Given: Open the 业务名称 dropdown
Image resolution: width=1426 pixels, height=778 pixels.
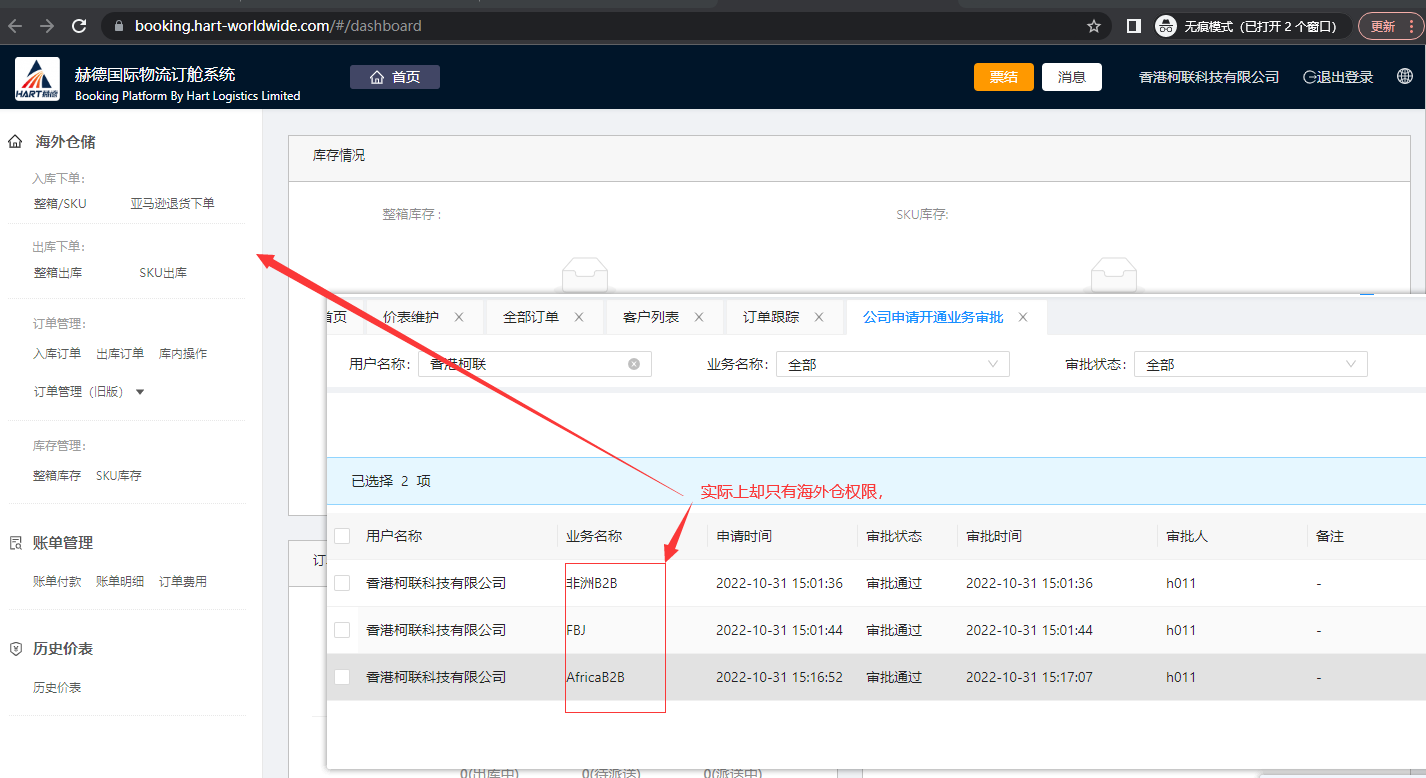Looking at the screenshot, I should click(892, 365).
